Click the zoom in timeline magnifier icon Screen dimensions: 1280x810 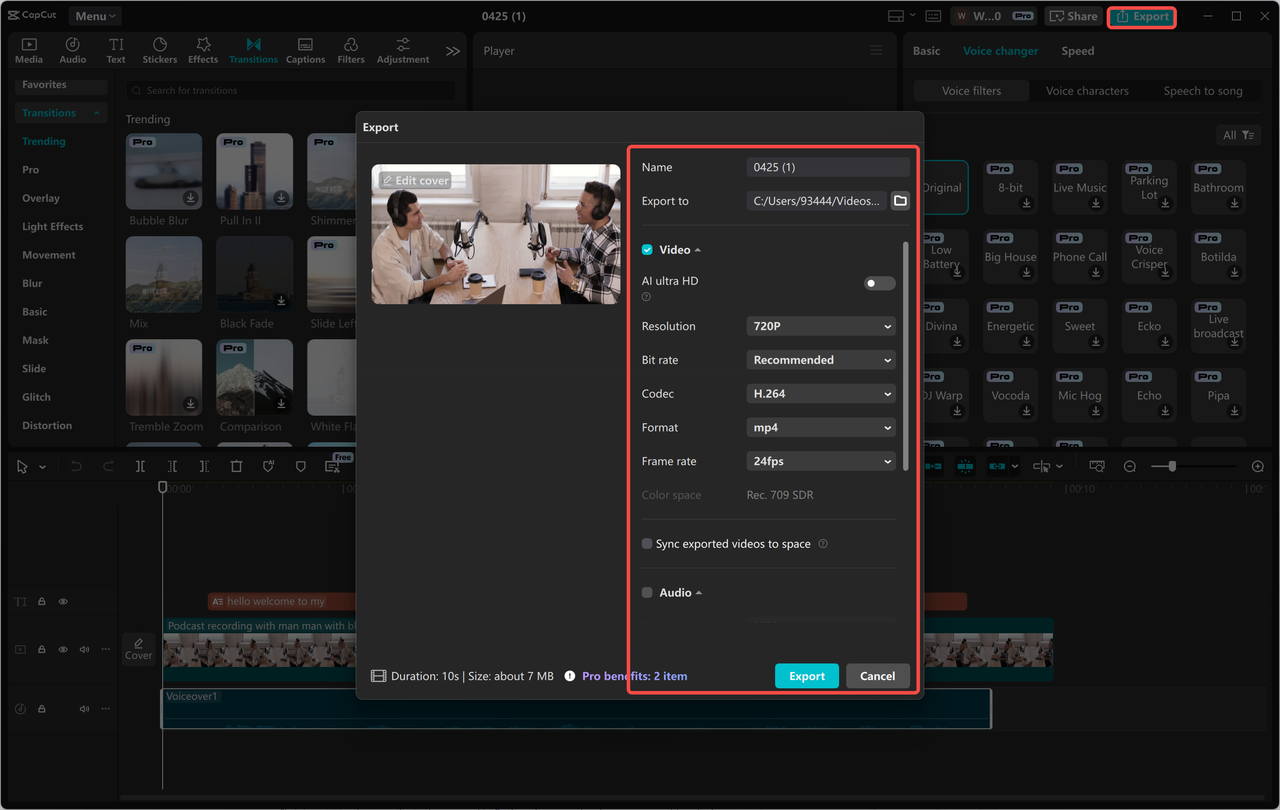tap(1258, 467)
